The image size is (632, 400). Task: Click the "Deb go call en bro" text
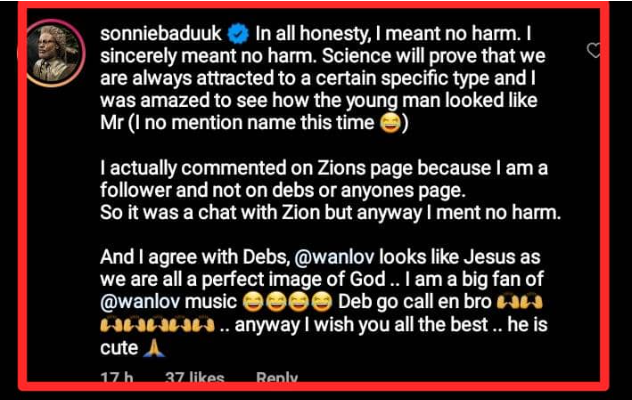(x=415, y=302)
